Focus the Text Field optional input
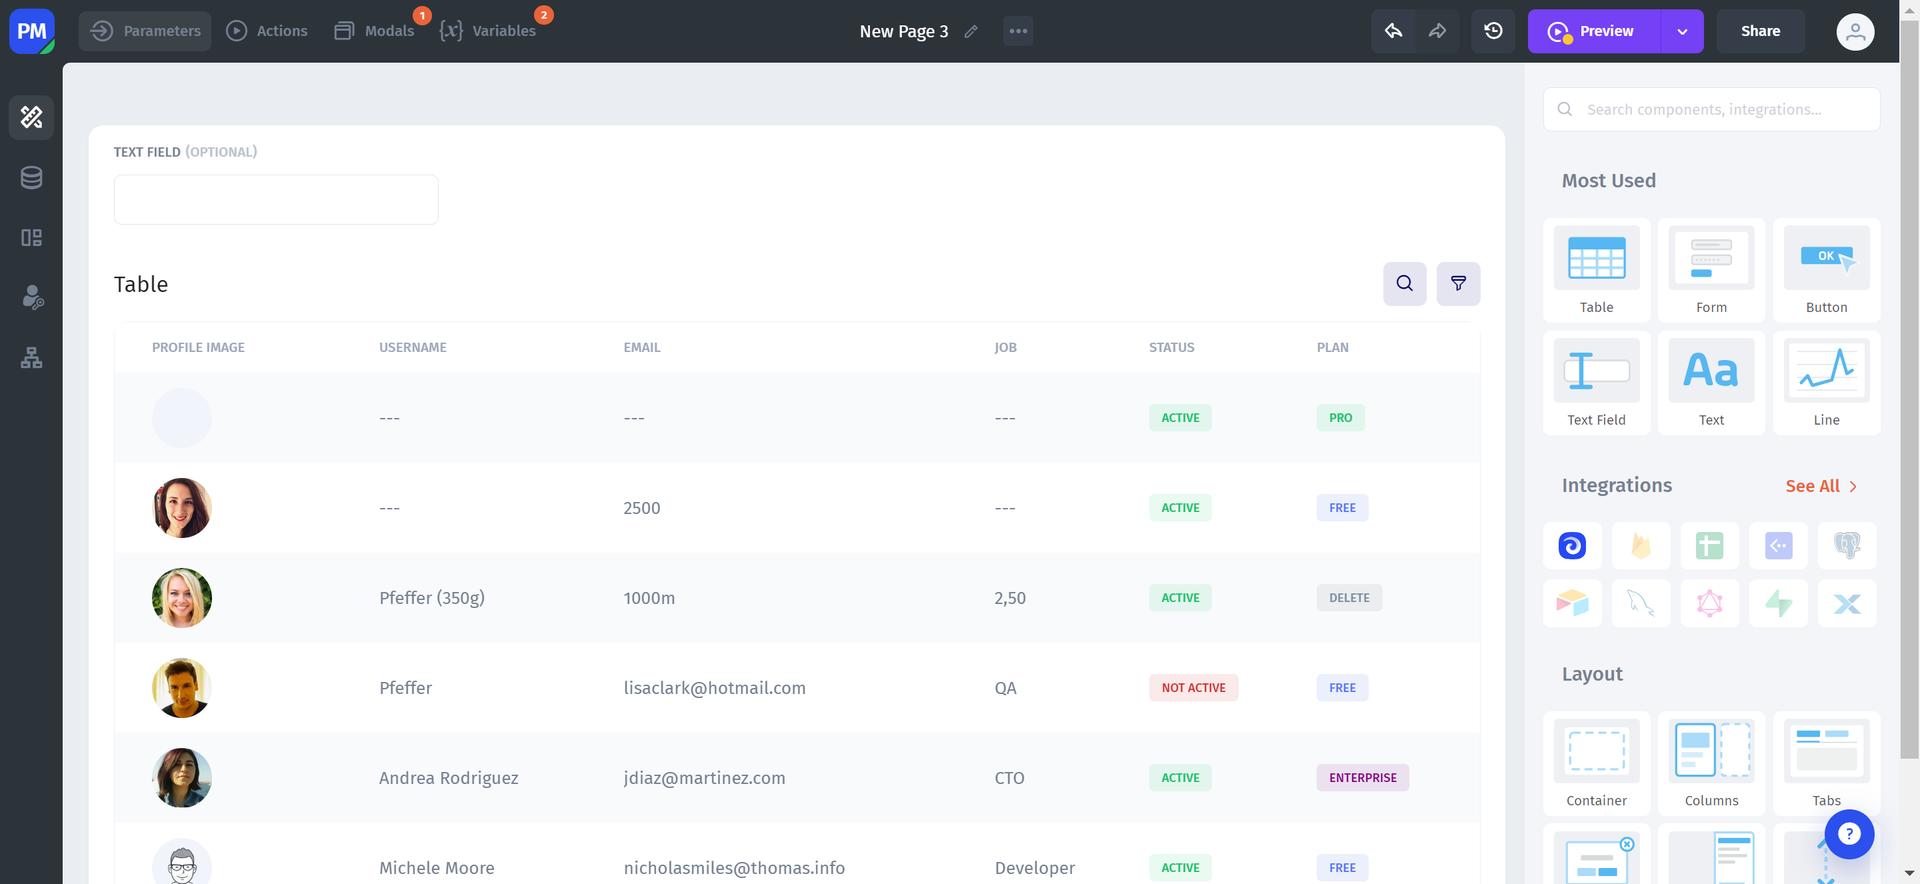The image size is (1920, 884). [x=276, y=200]
